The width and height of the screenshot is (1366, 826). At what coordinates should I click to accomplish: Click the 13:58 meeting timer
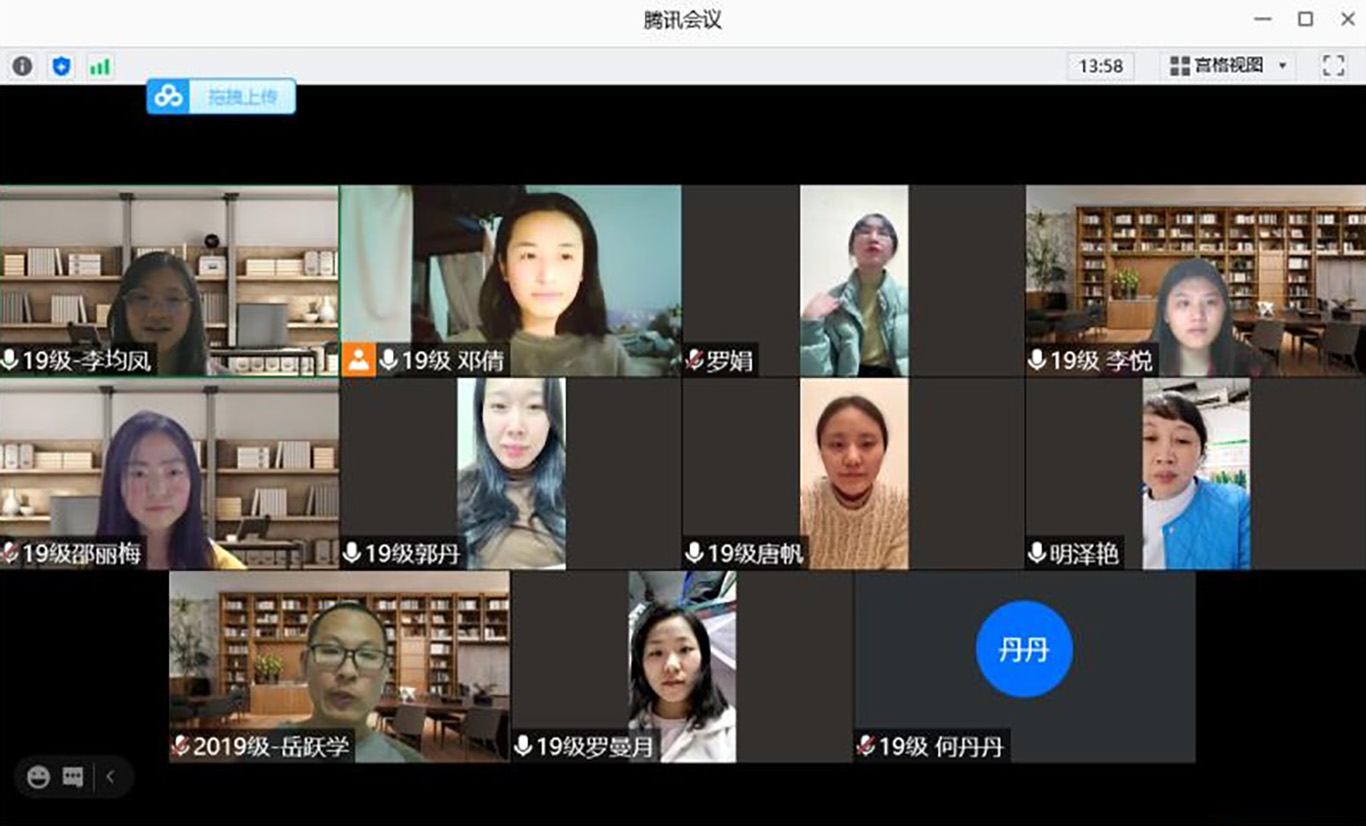tap(1100, 66)
